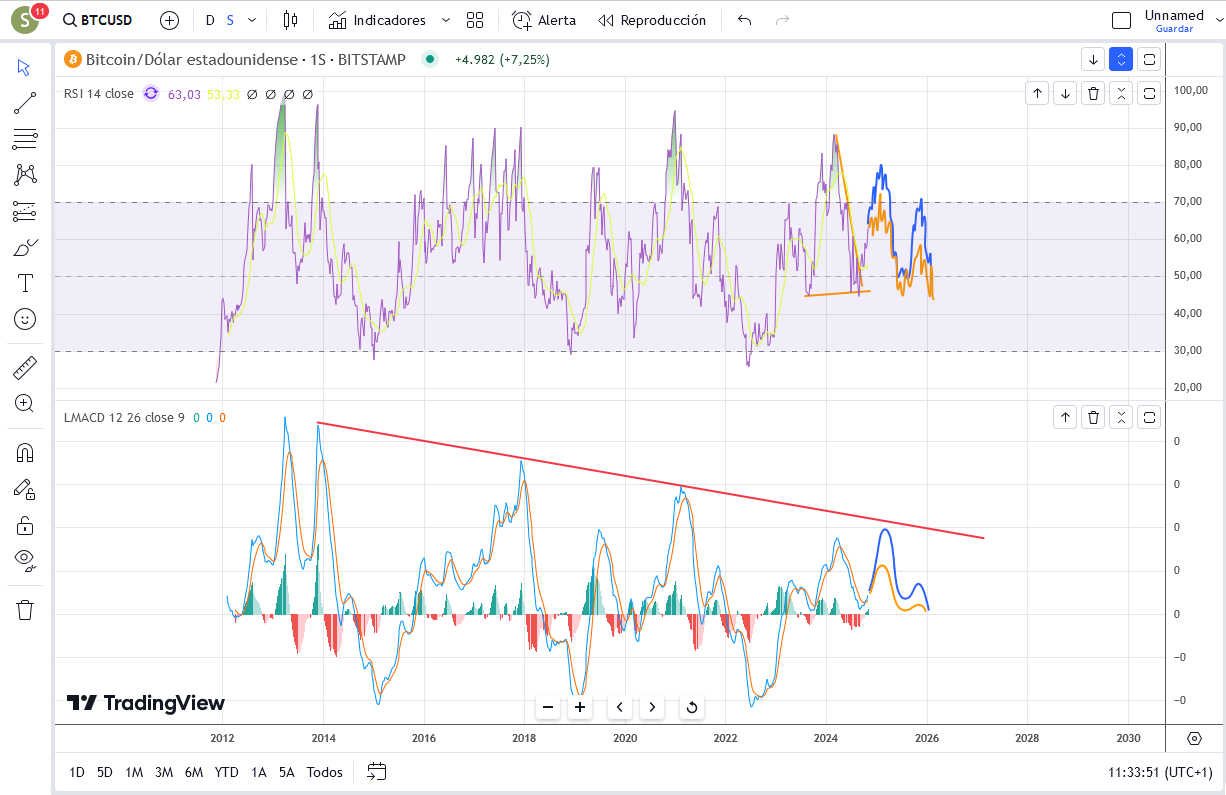The width and height of the screenshot is (1226, 795).
Task: Move the RSI pane down
Action: tap(1066, 93)
